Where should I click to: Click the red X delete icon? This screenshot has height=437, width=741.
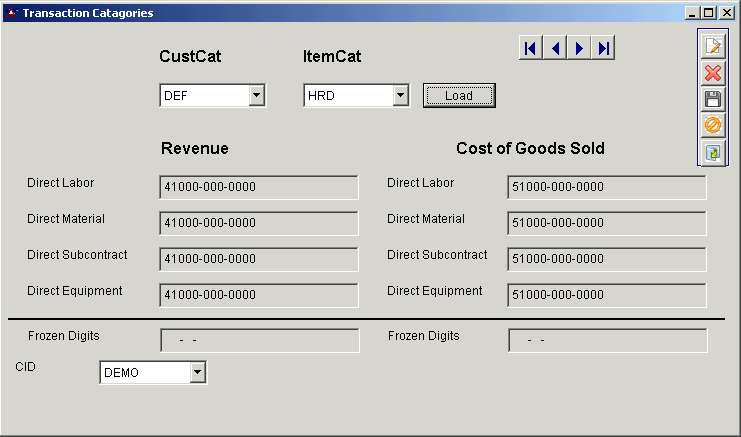[713, 73]
